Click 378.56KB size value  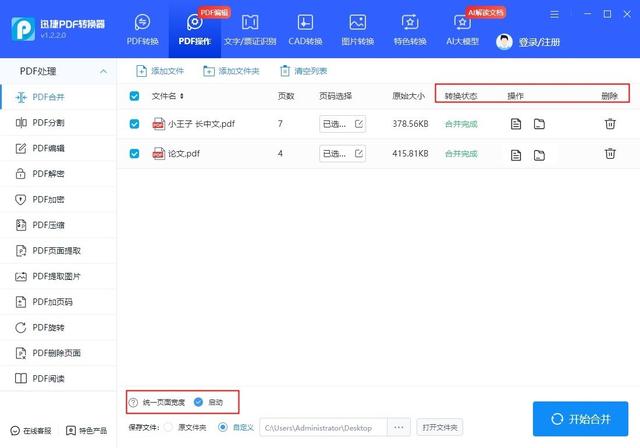tap(410, 124)
